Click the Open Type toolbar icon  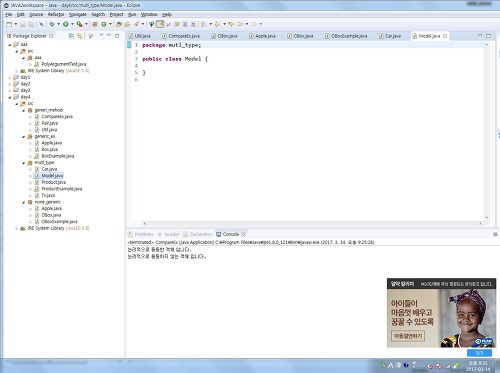(119, 24)
